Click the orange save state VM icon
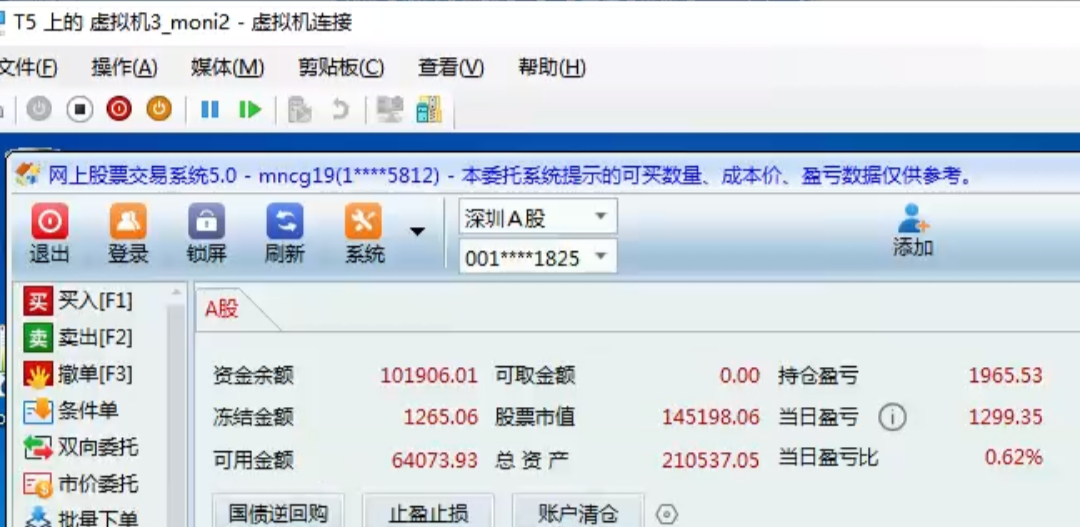1080x527 pixels. pyautogui.click(x=159, y=109)
